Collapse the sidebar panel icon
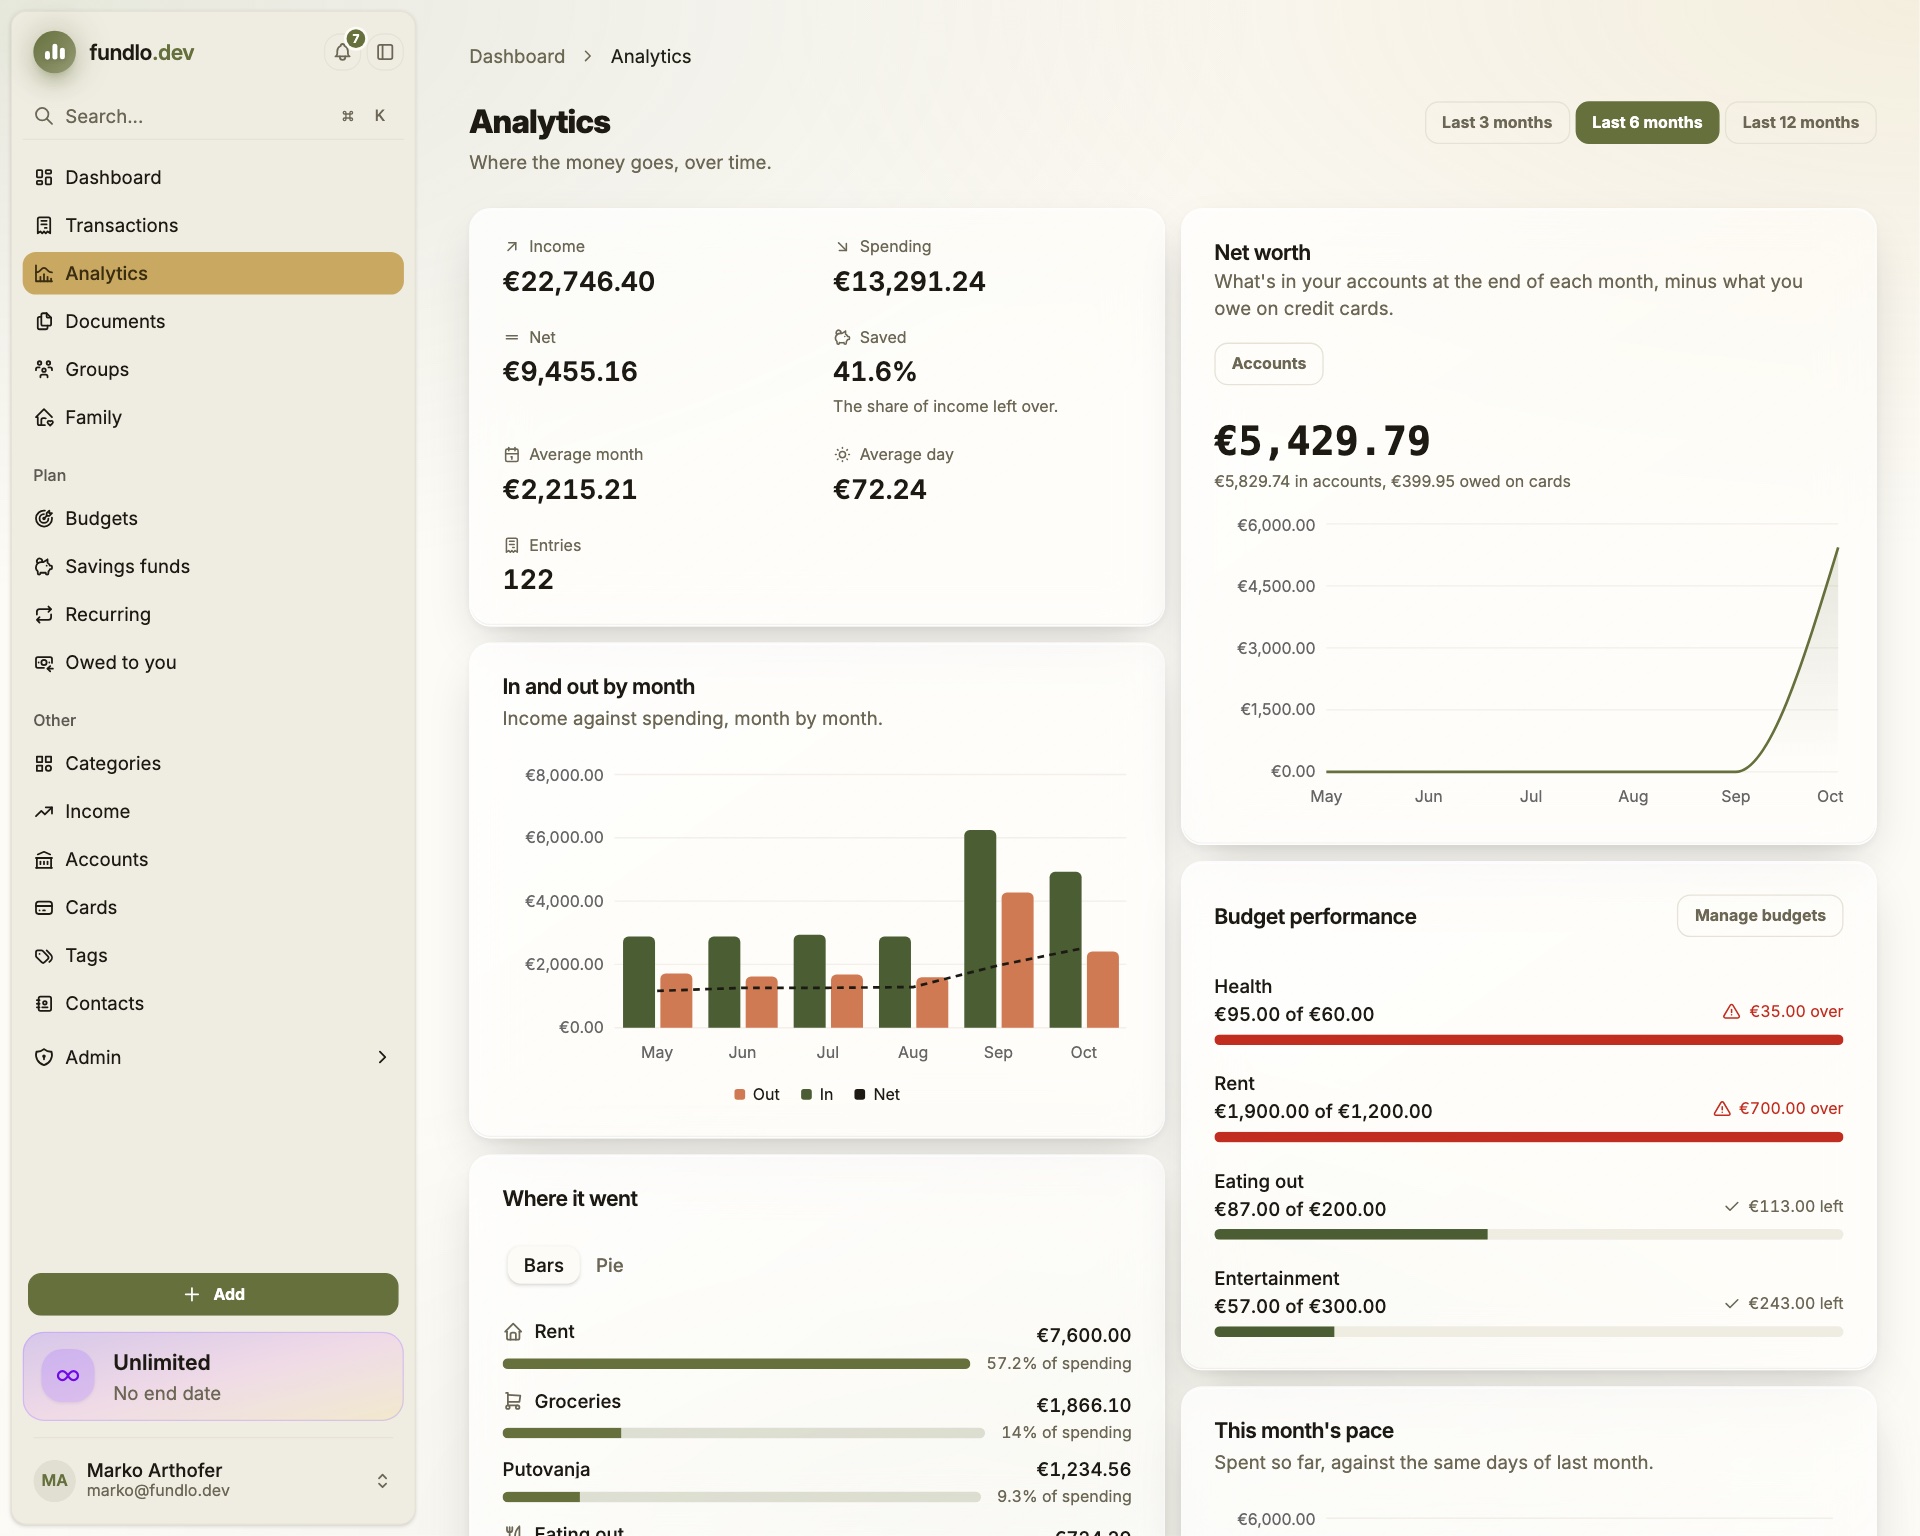The height and width of the screenshot is (1536, 1920). [385, 52]
